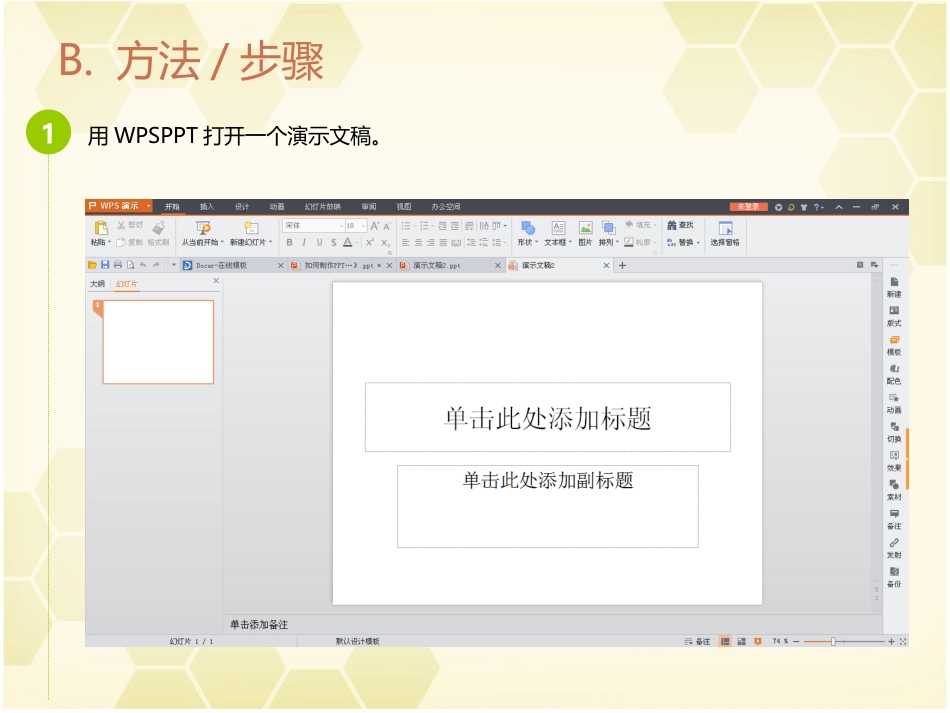
Task: Toggle Underline formatting
Action: click(x=319, y=242)
